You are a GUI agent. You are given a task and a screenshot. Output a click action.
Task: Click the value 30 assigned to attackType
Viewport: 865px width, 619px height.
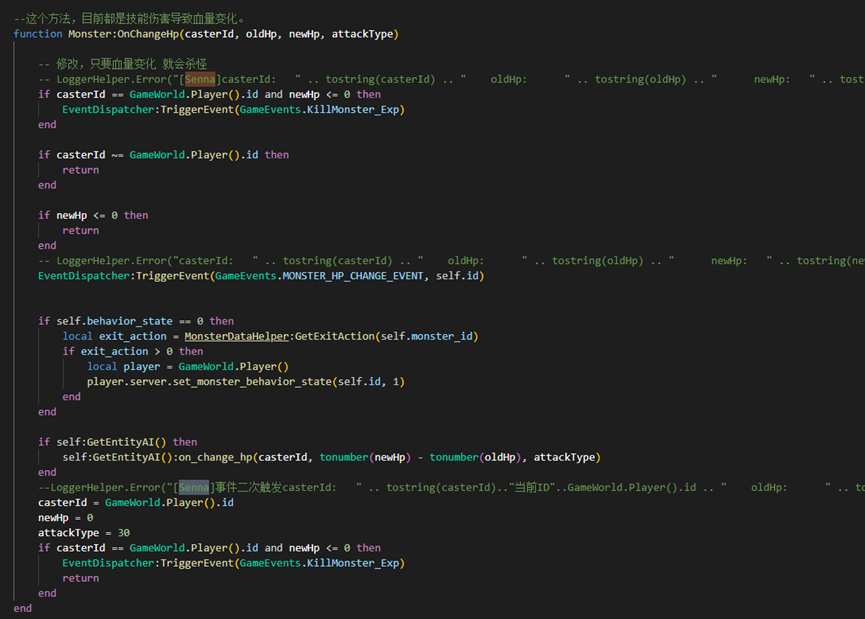(x=123, y=533)
